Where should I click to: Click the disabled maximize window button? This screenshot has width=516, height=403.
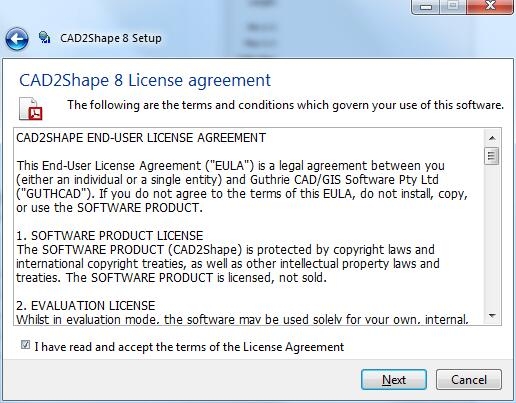453,6
